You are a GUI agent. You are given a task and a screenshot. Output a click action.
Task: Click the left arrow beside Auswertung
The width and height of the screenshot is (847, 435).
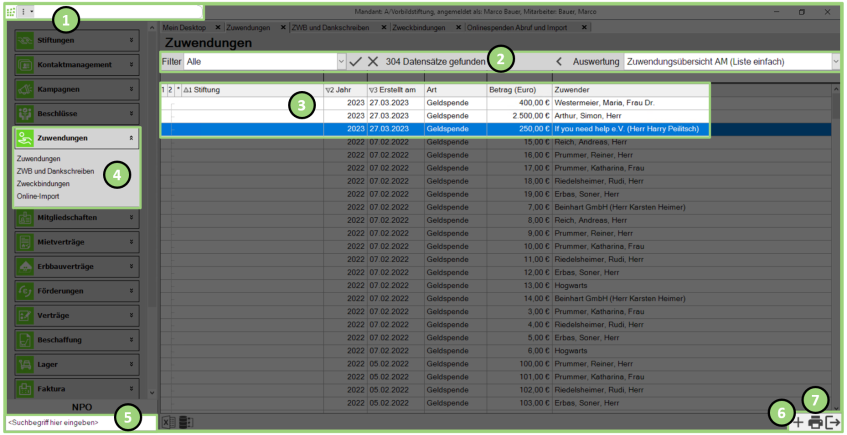point(559,62)
